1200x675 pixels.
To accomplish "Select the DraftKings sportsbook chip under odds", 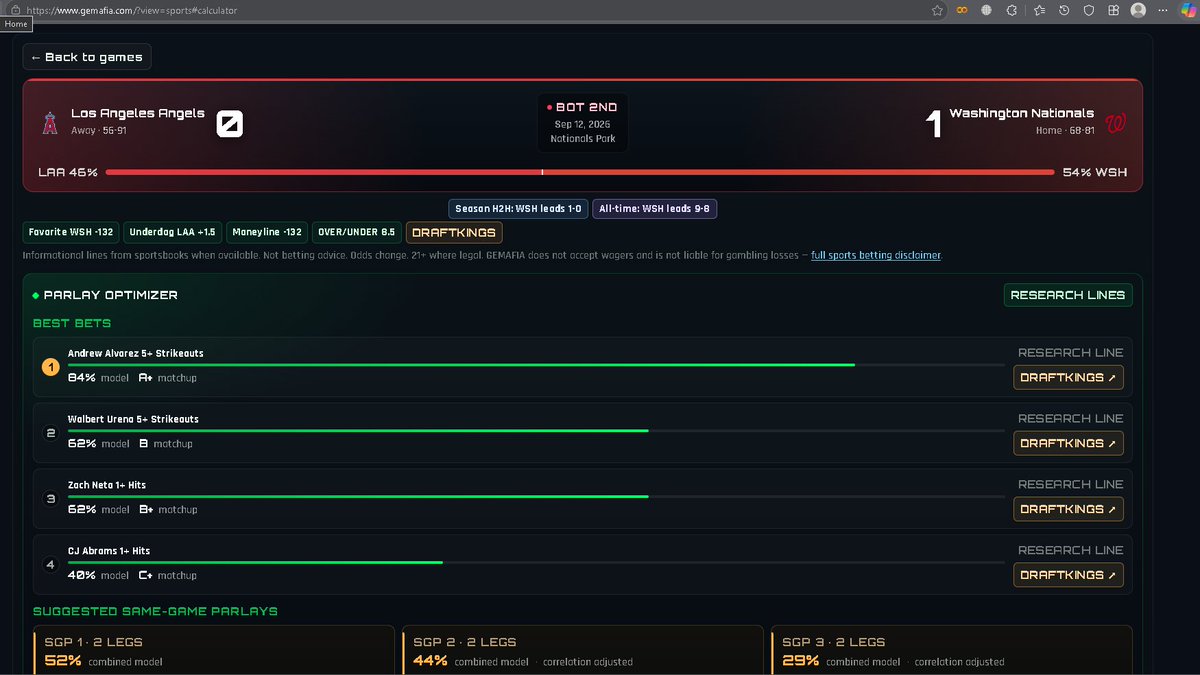I will (x=455, y=232).
